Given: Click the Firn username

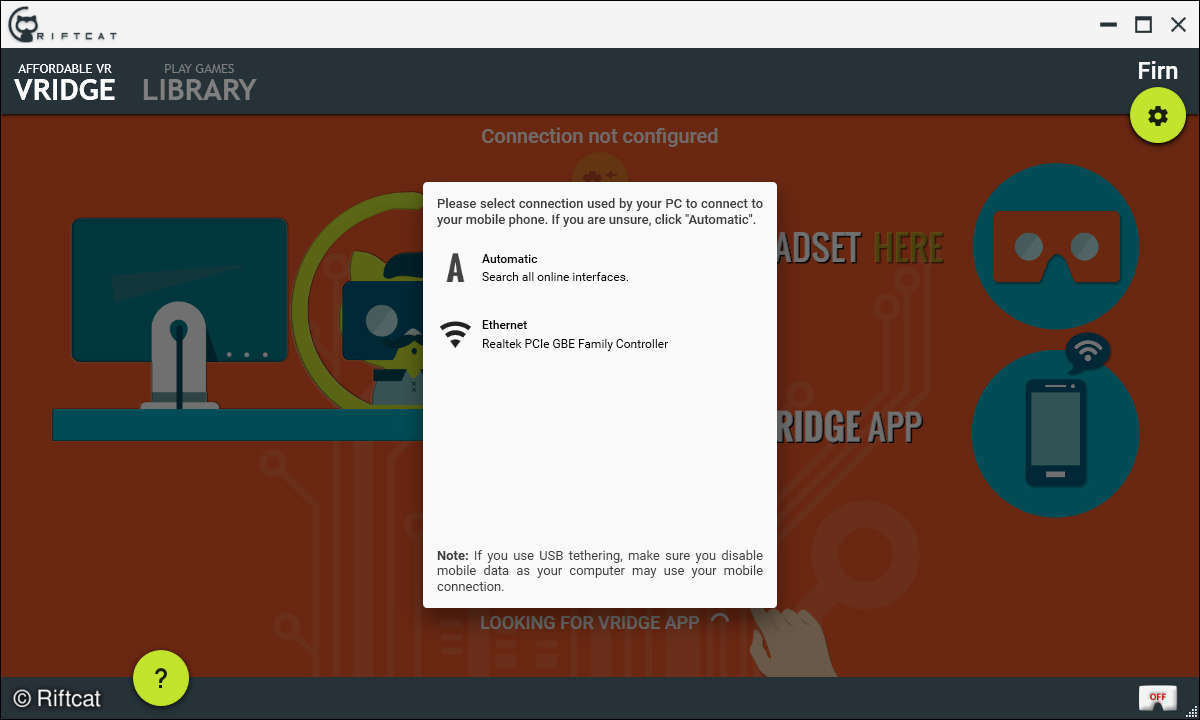Looking at the screenshot, I should point(1157,71).
